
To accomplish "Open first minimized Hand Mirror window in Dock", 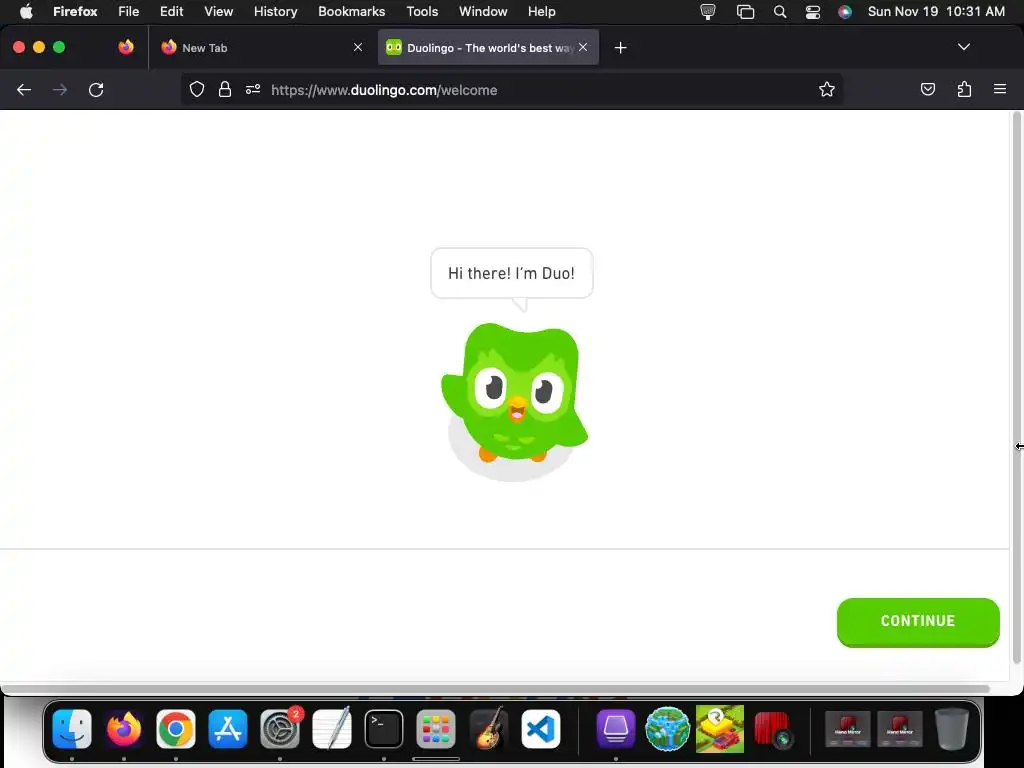I will [x=847, y=728].
